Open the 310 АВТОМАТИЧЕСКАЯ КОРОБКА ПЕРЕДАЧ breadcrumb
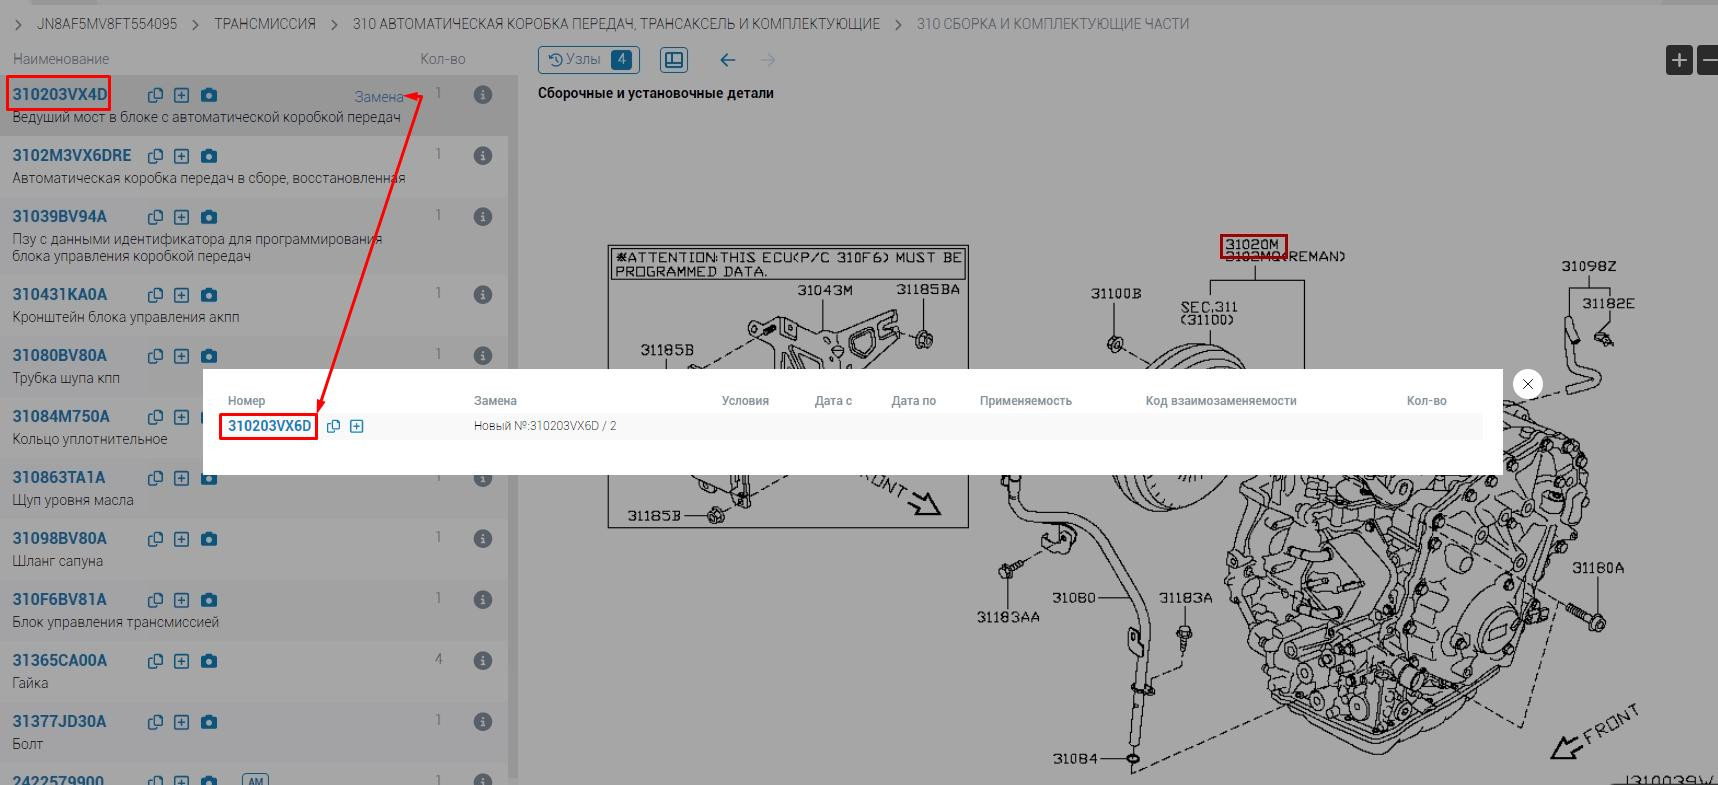Viewport: 1718px width, 785px height. pos(616,24)
